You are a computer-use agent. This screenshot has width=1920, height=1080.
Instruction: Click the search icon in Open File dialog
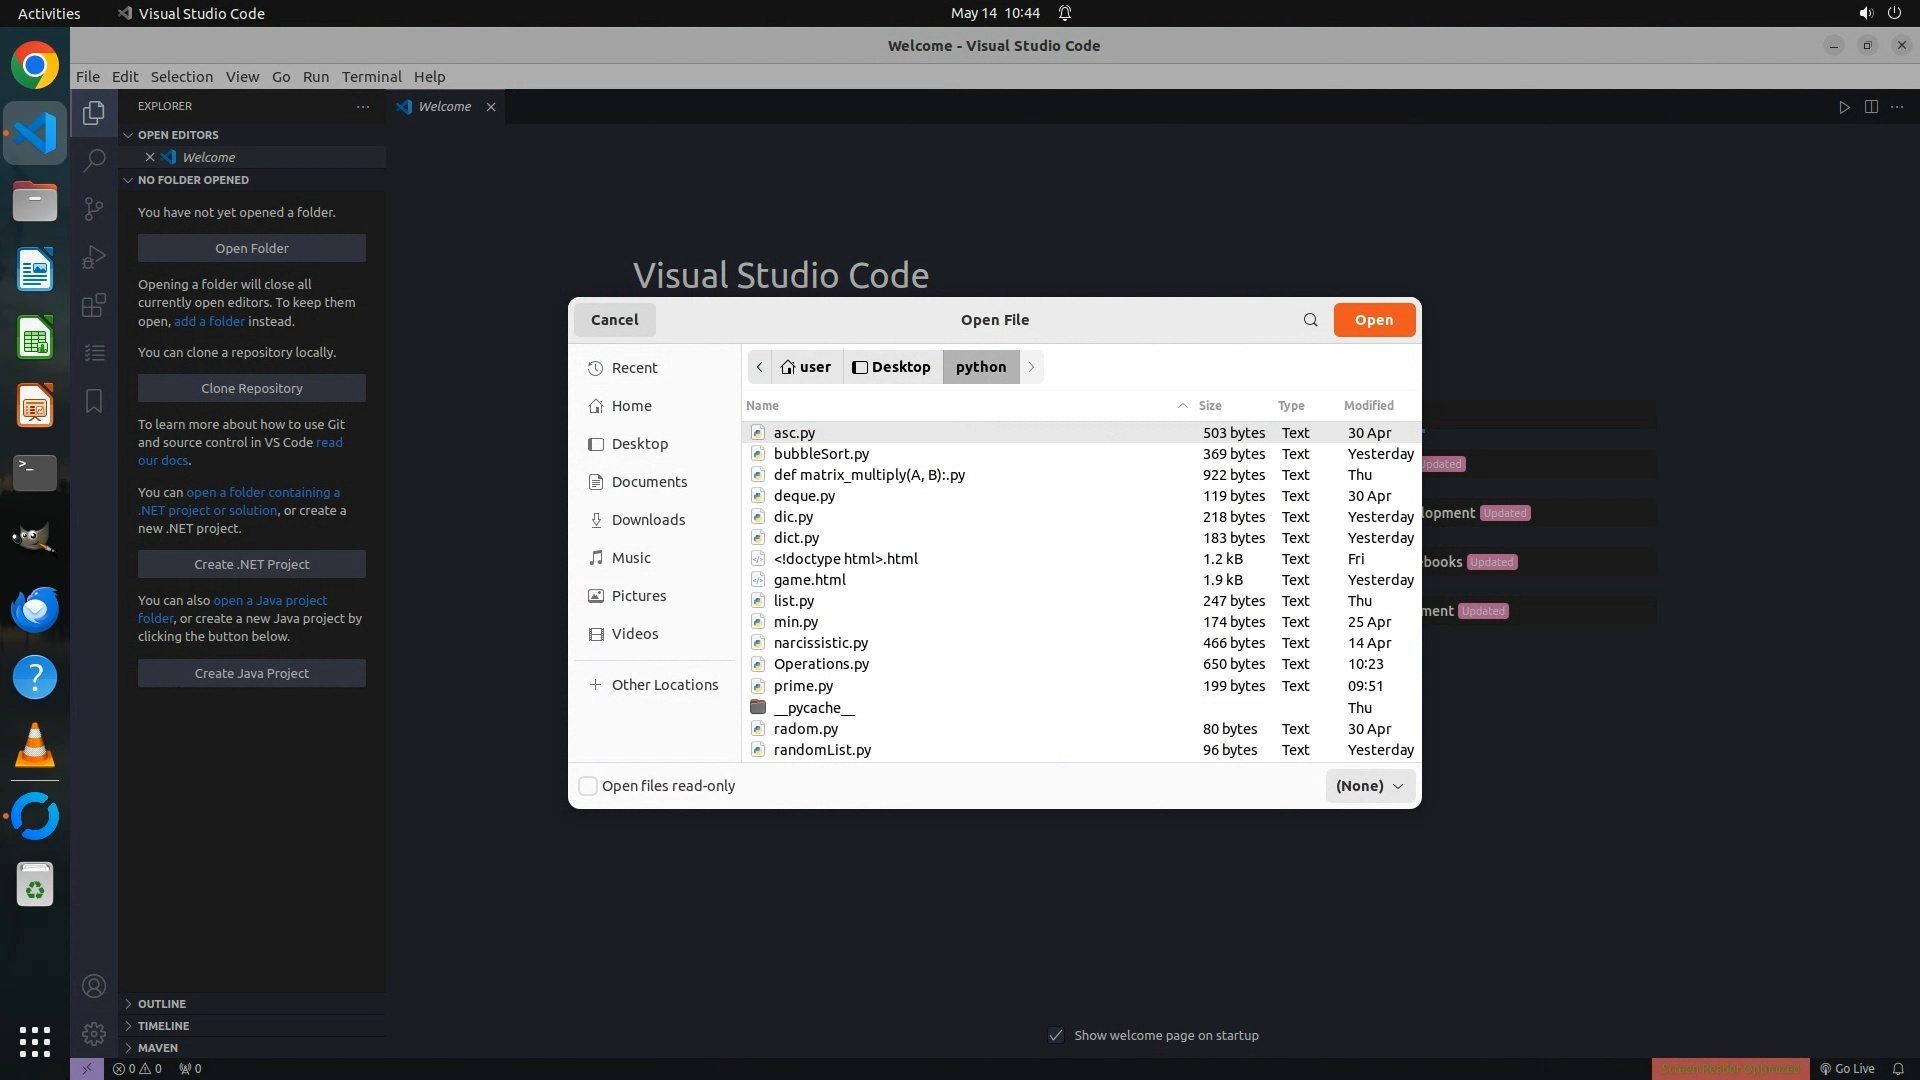1310,320
